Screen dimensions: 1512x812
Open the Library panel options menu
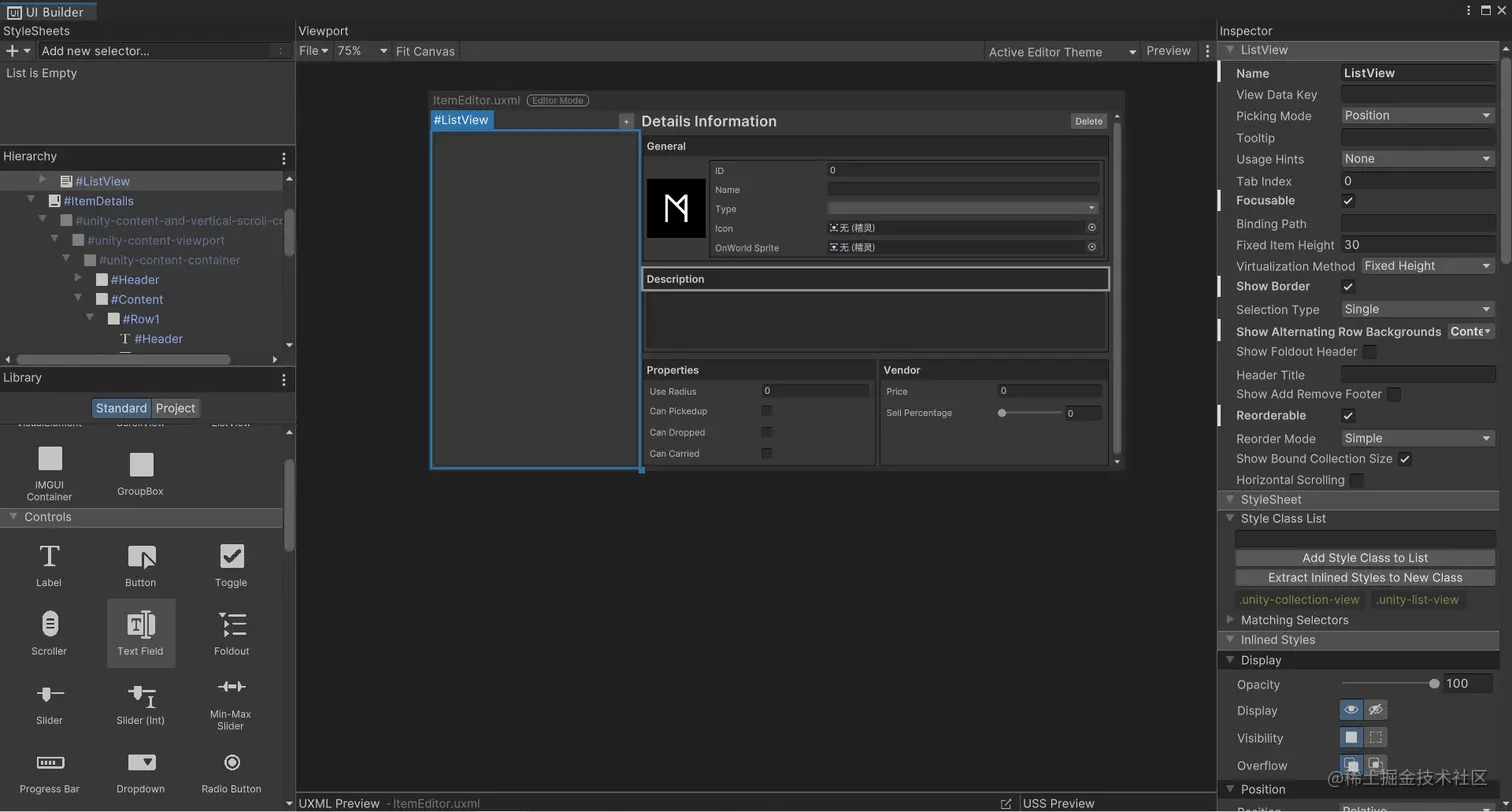click(284, 379)
